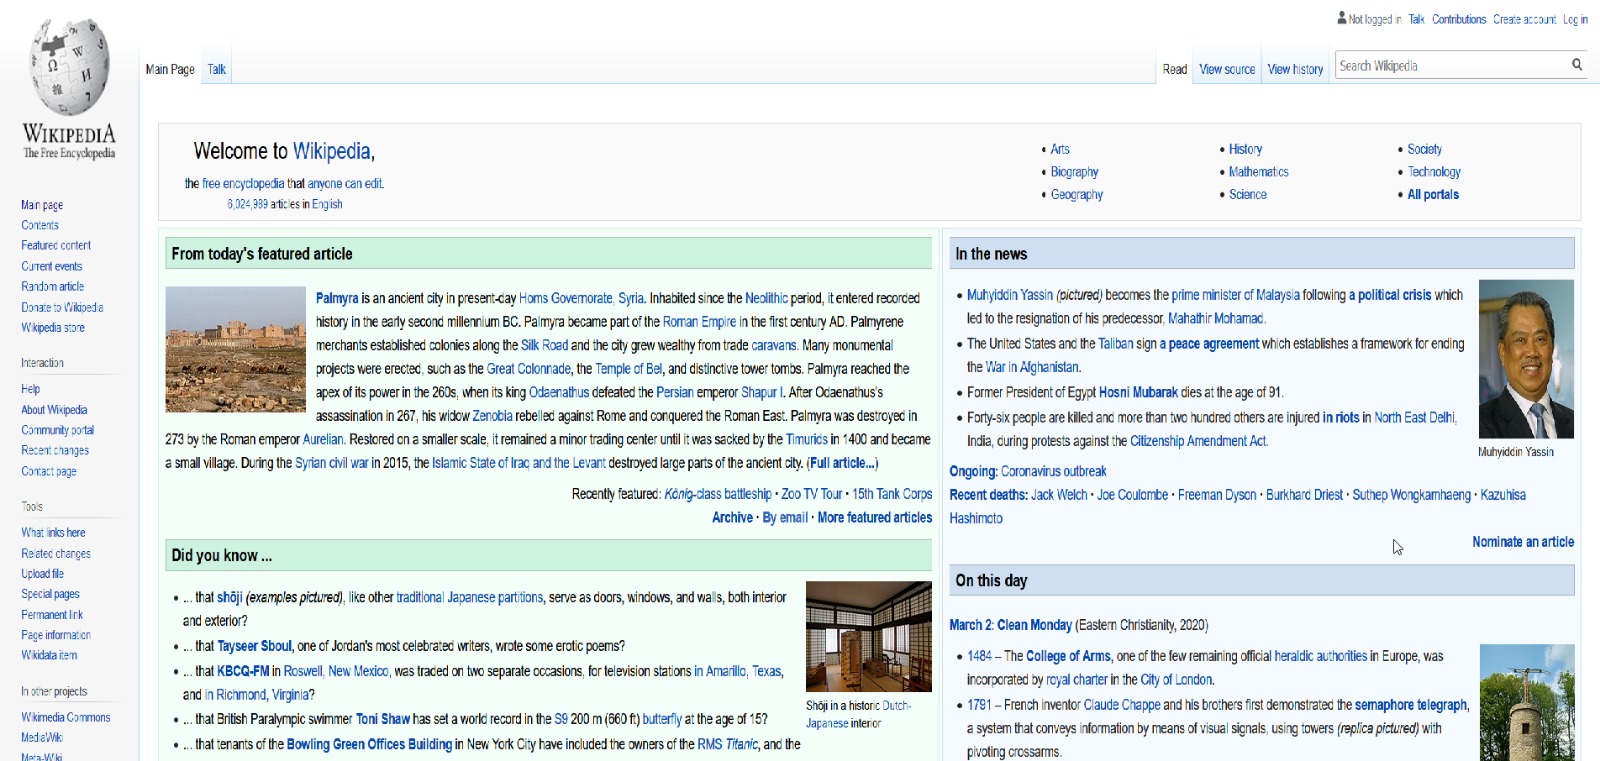This screenshot has height=761, width=1600.
Task: Click Permanent link in Tools
Action: 52,614
